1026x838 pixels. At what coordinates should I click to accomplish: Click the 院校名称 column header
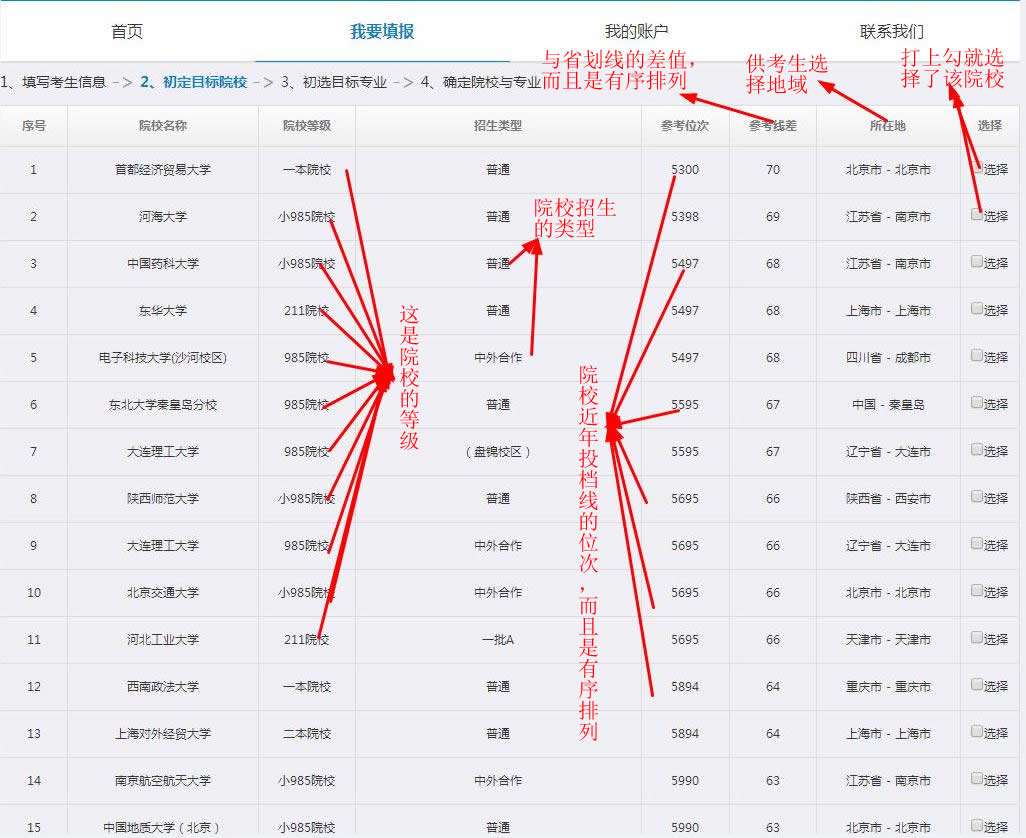click(163, 126)
